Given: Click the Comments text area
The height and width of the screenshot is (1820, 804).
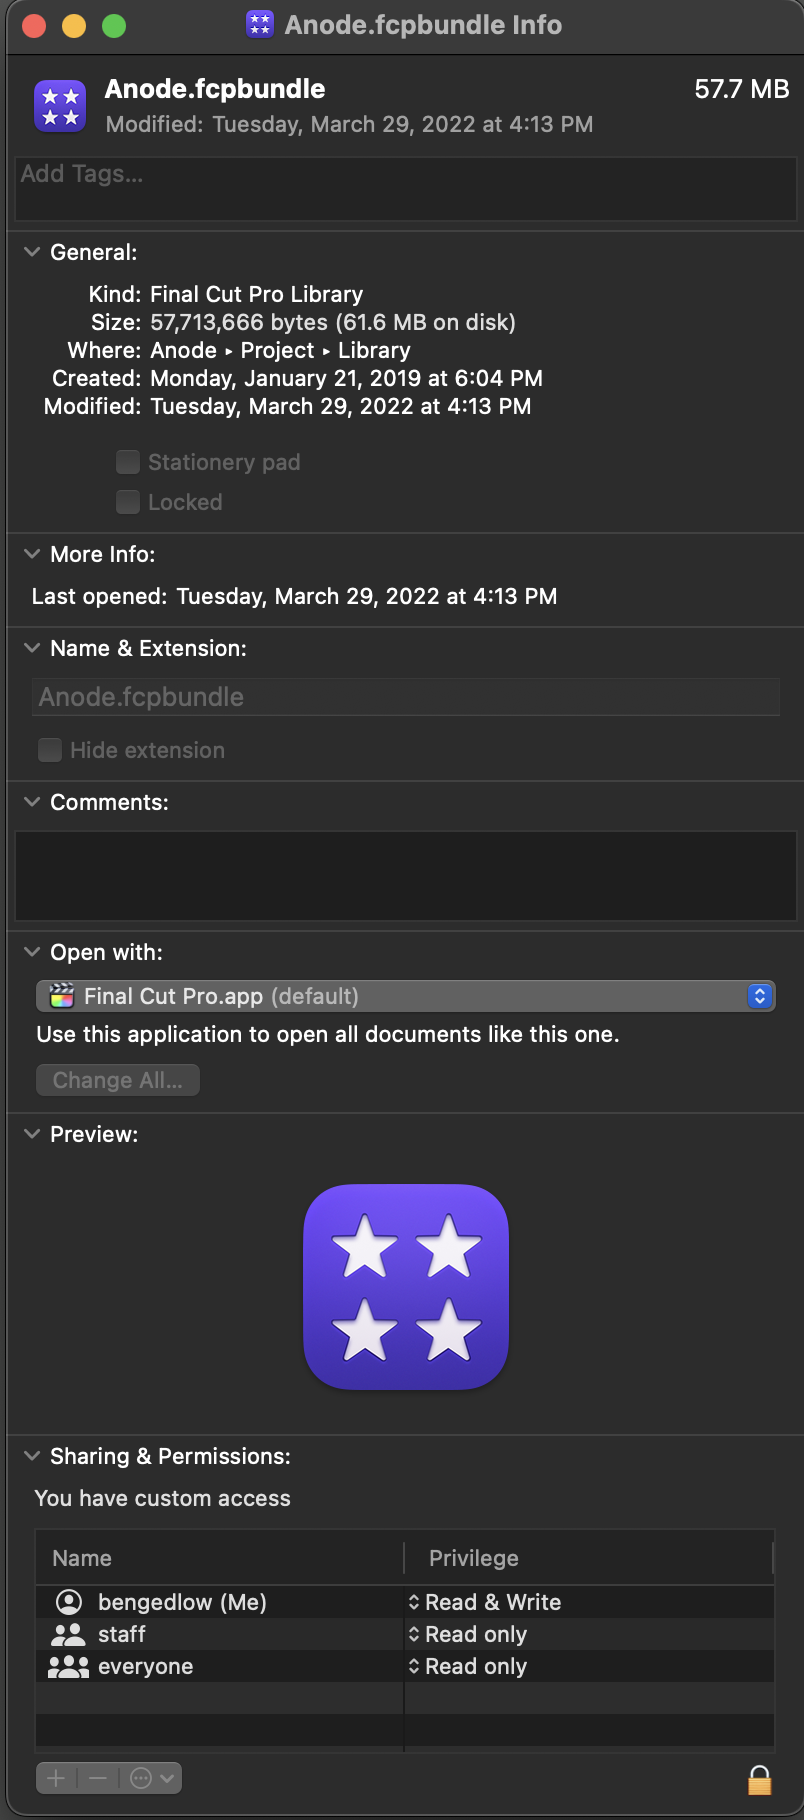Looking at the screenshot, I should coord(405,875).
